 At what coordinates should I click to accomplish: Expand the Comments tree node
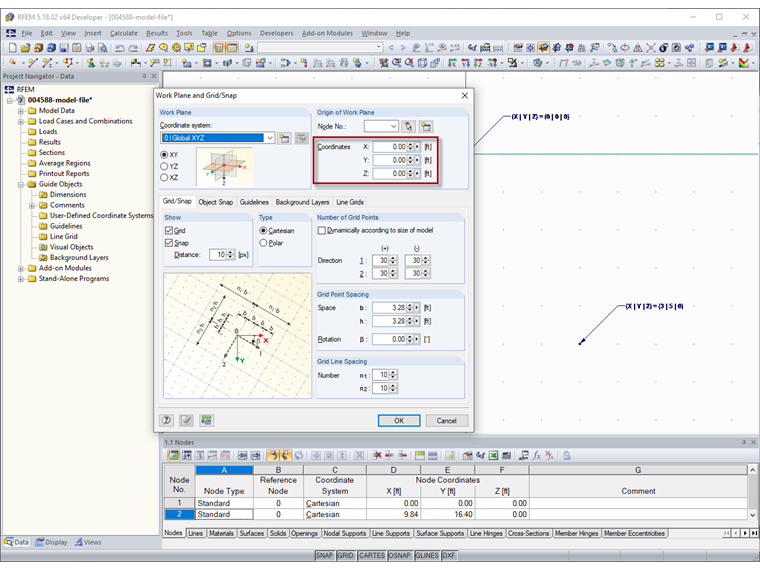point(32,206)
